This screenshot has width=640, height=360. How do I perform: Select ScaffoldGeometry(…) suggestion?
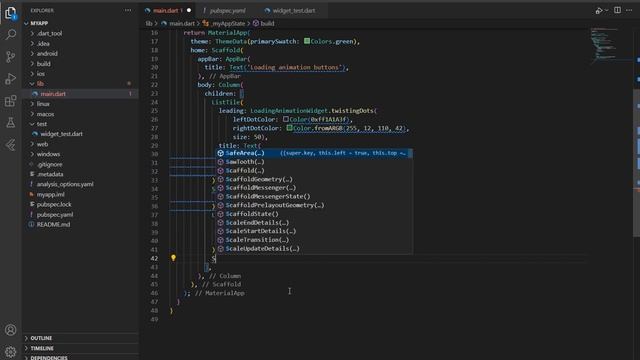pos(314,179)
